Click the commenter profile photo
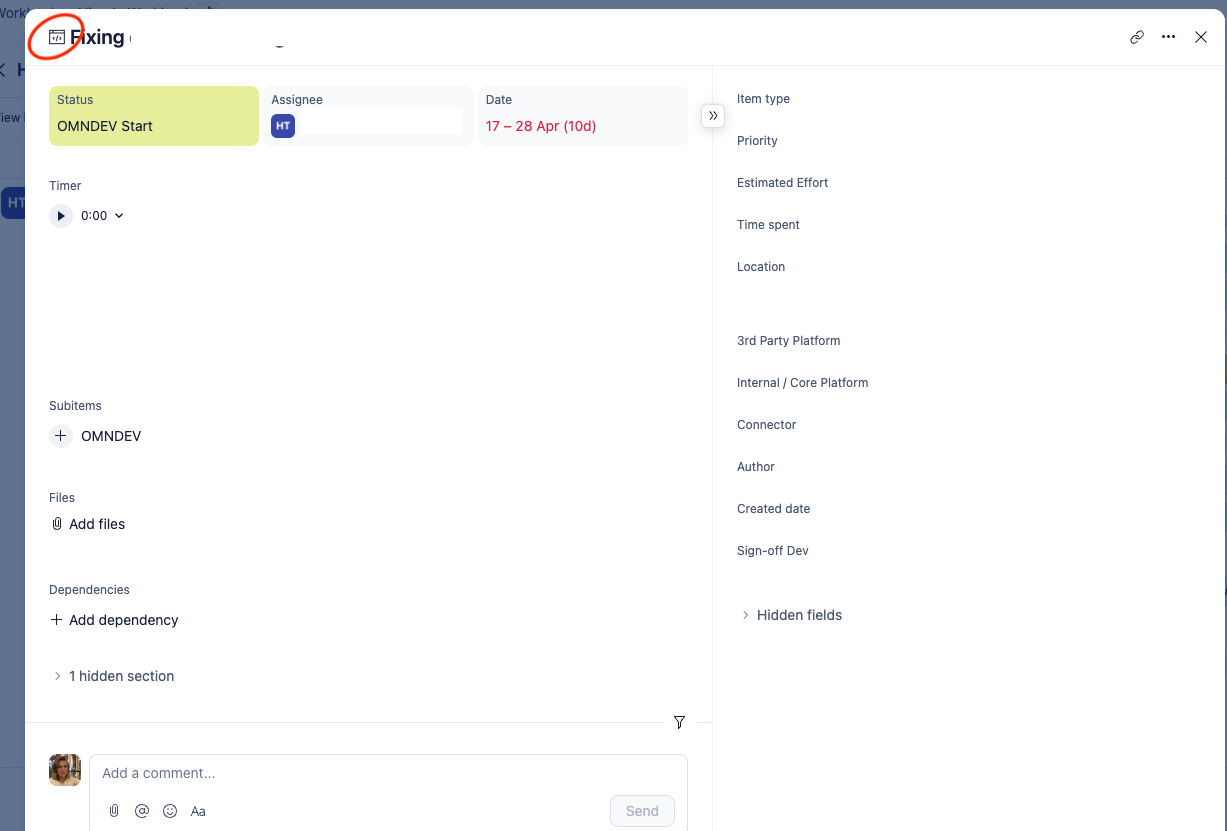 pyautogui.click(x=65, y=770)
